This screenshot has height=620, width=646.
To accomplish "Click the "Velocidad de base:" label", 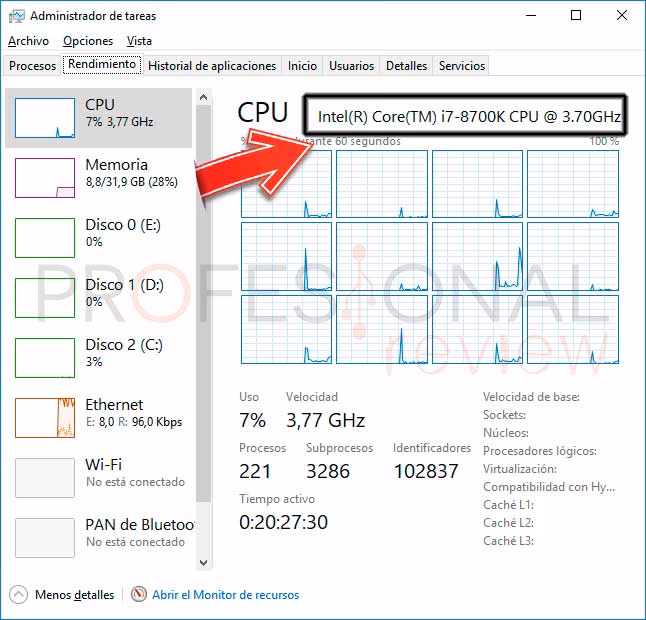I will tap(531, 397).
